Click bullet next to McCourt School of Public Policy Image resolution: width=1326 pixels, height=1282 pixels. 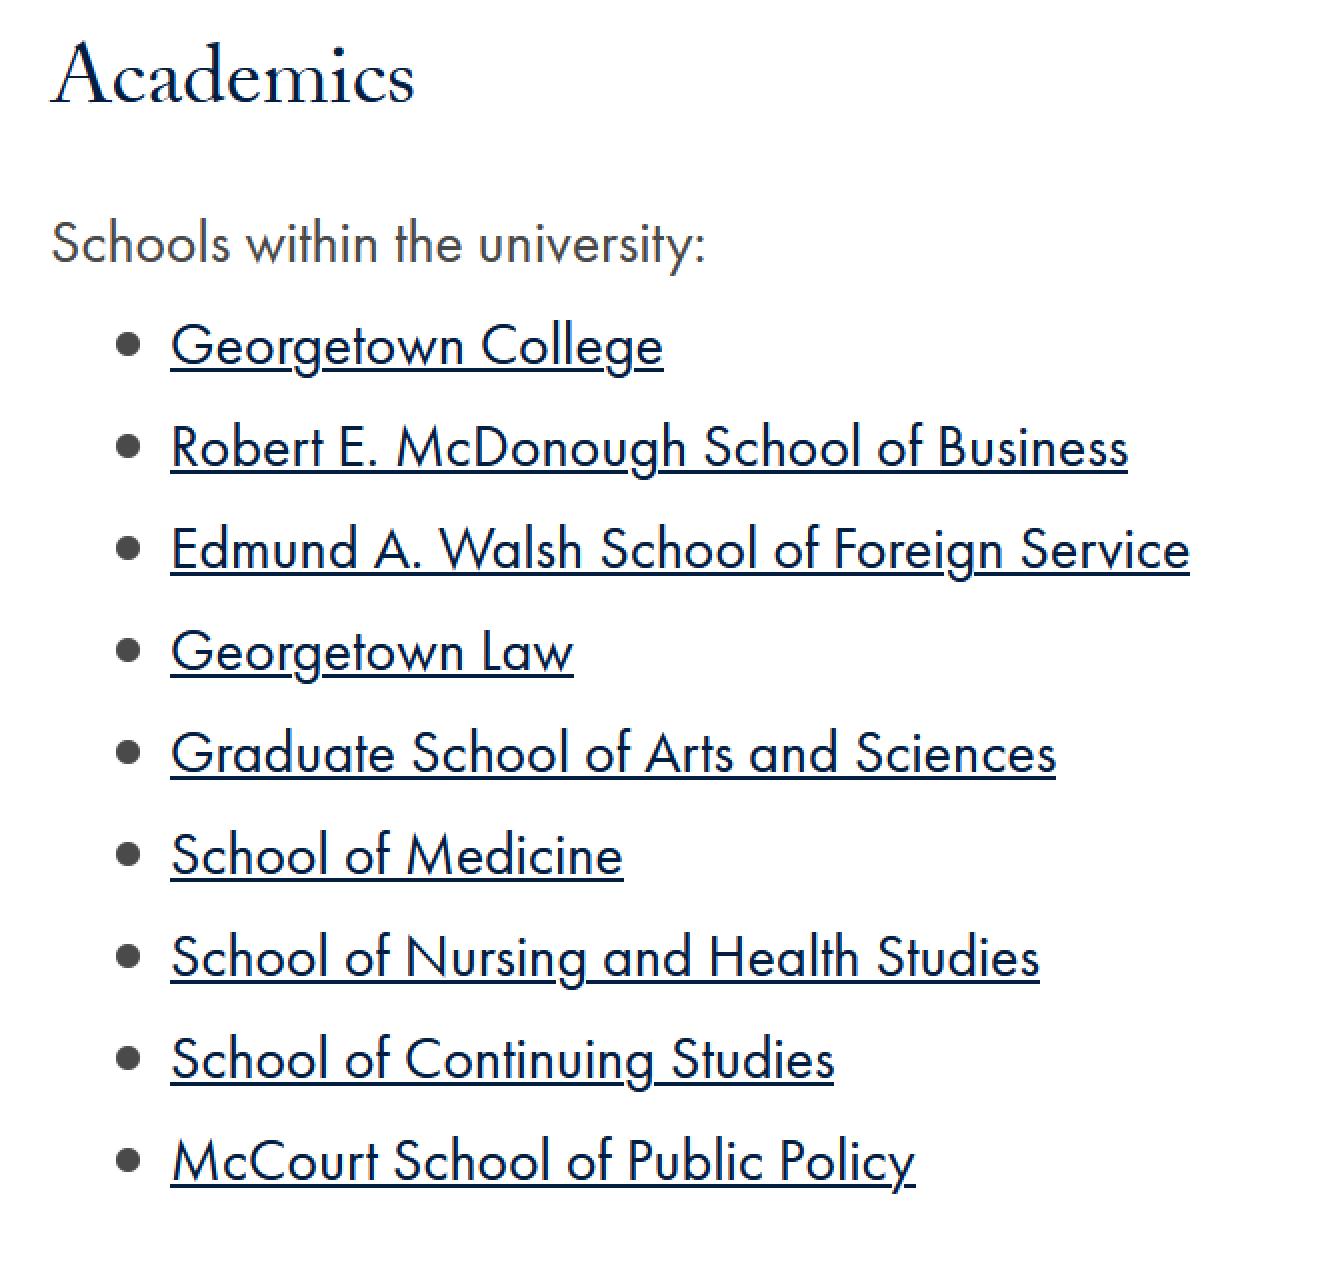(128, 1160)
